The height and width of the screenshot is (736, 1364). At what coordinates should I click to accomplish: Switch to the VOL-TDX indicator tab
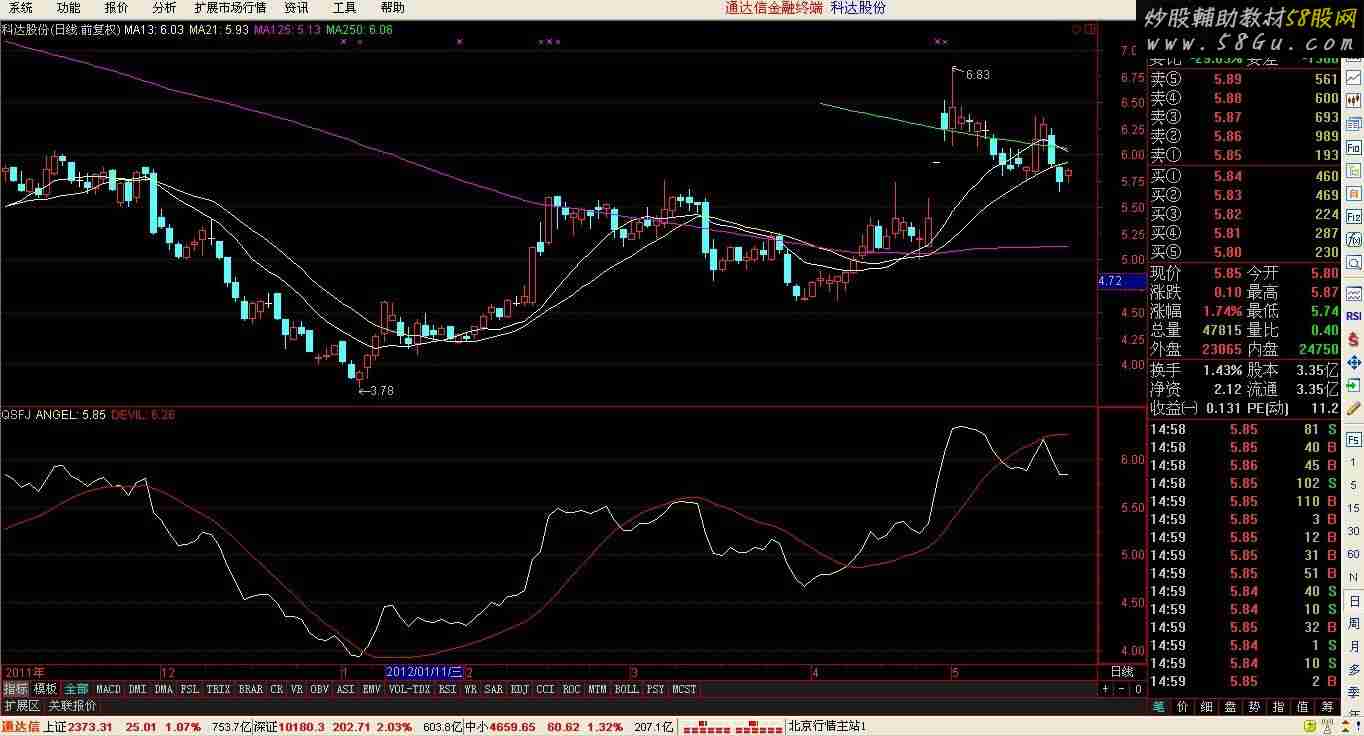click(x=409, y=689)
